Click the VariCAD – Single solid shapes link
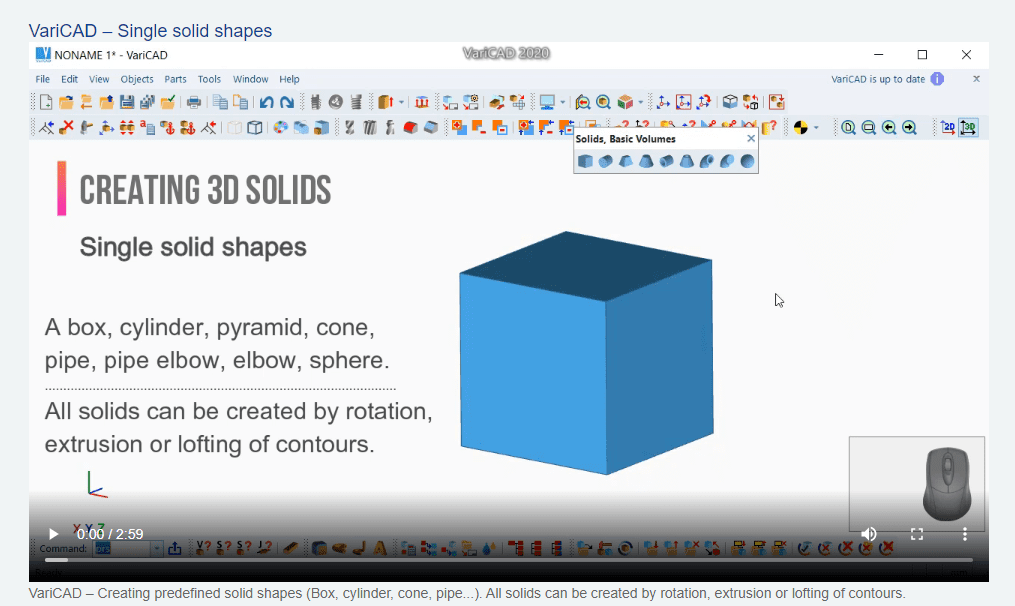Viewport: 1015px width, 606px height. pyautogui.click(x=150, y=30)
